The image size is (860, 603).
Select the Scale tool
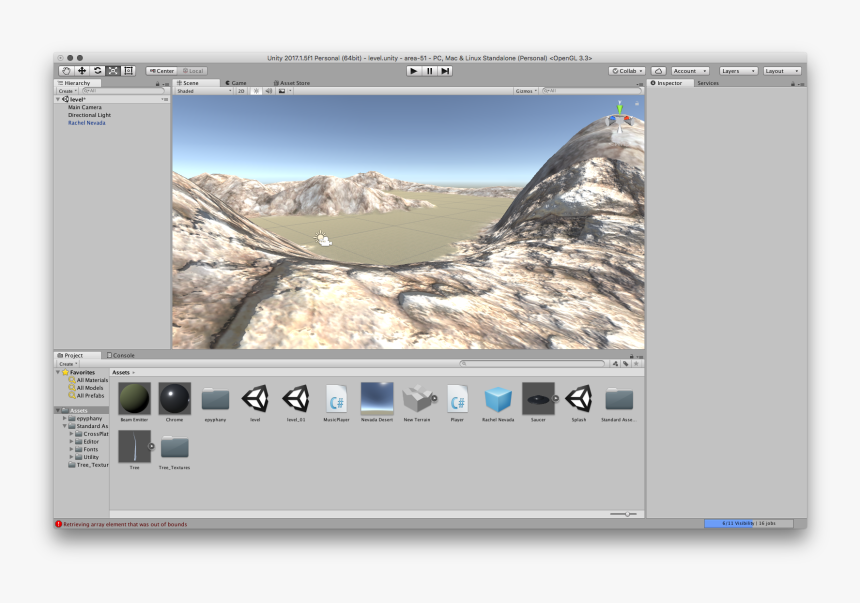[x=112, y=70]
